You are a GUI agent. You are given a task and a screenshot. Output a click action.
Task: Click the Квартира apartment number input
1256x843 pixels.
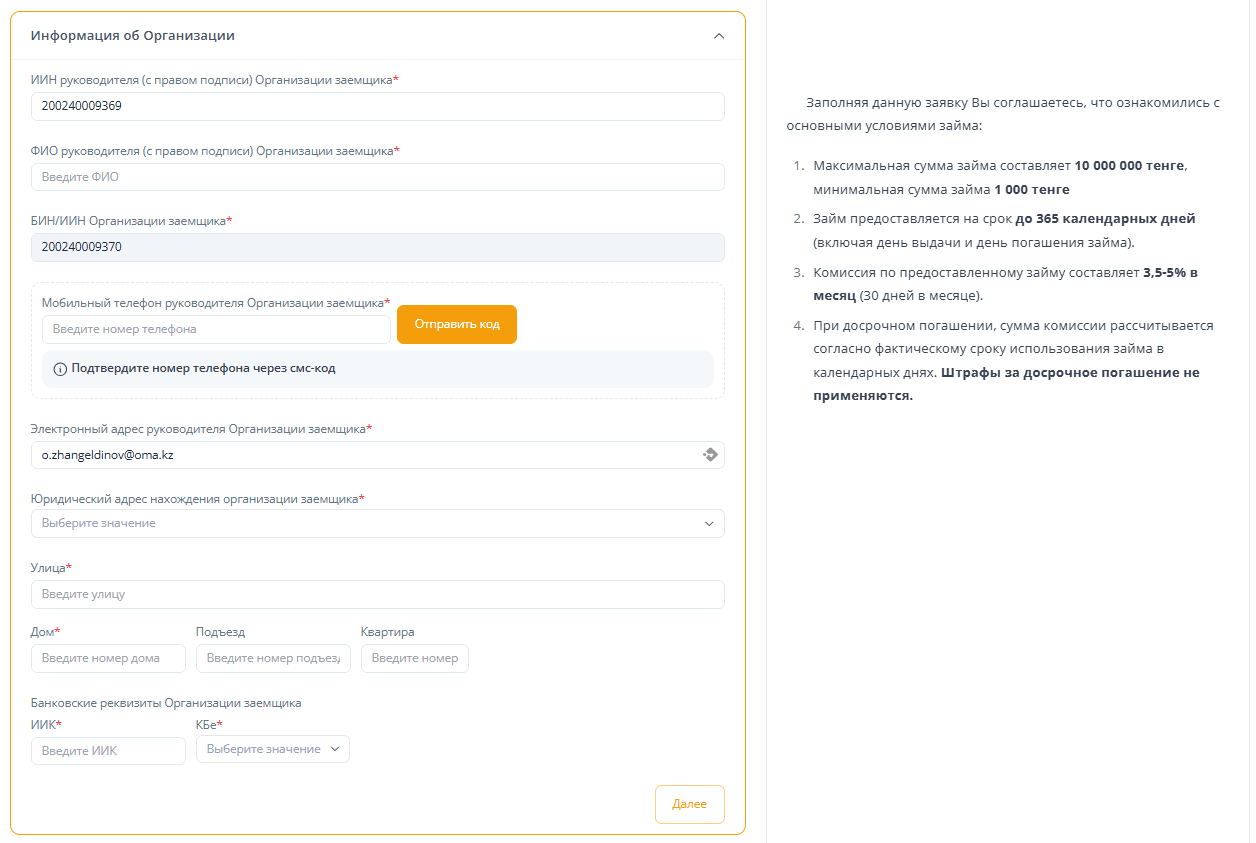pyautogui.click(x=415, y=658)
